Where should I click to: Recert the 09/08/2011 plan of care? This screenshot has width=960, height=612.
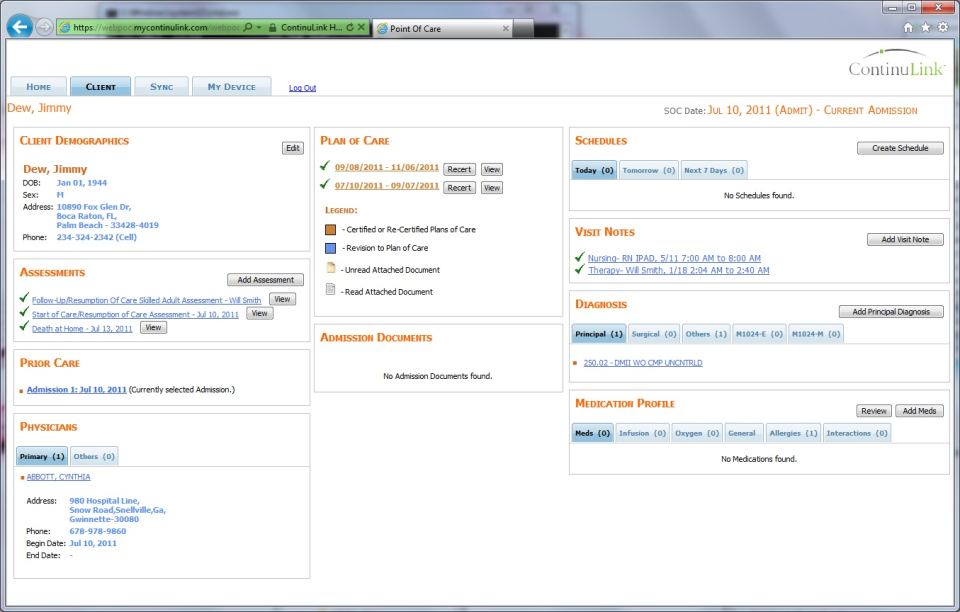pyautogui.click(x=459, y=170)
